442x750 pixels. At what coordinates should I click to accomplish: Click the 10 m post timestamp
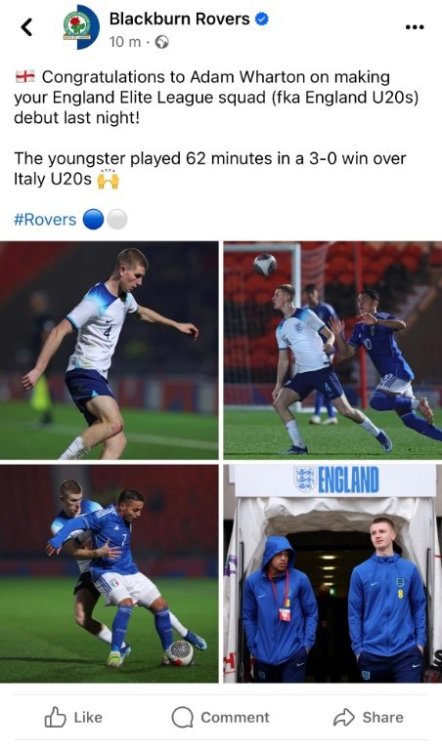[125, 42]
